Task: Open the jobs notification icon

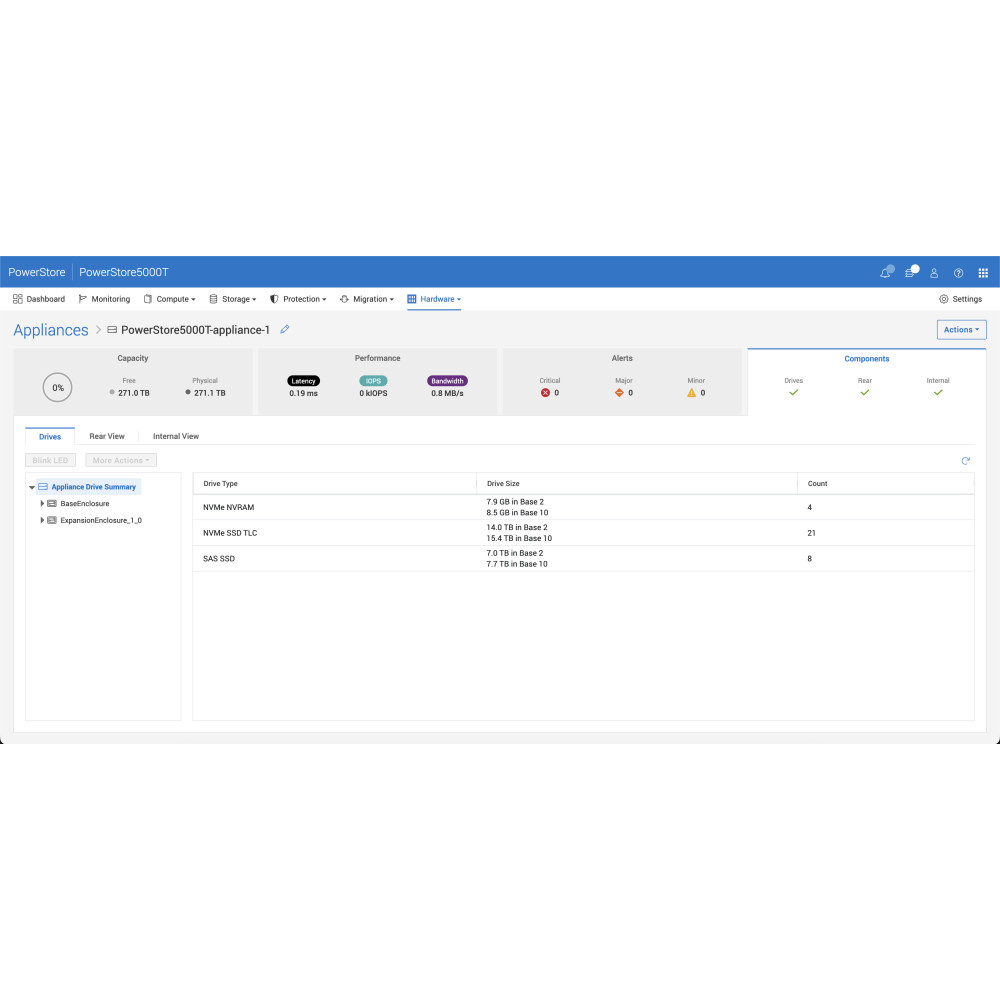Action: pyautogui.click(x=910, y=272)
